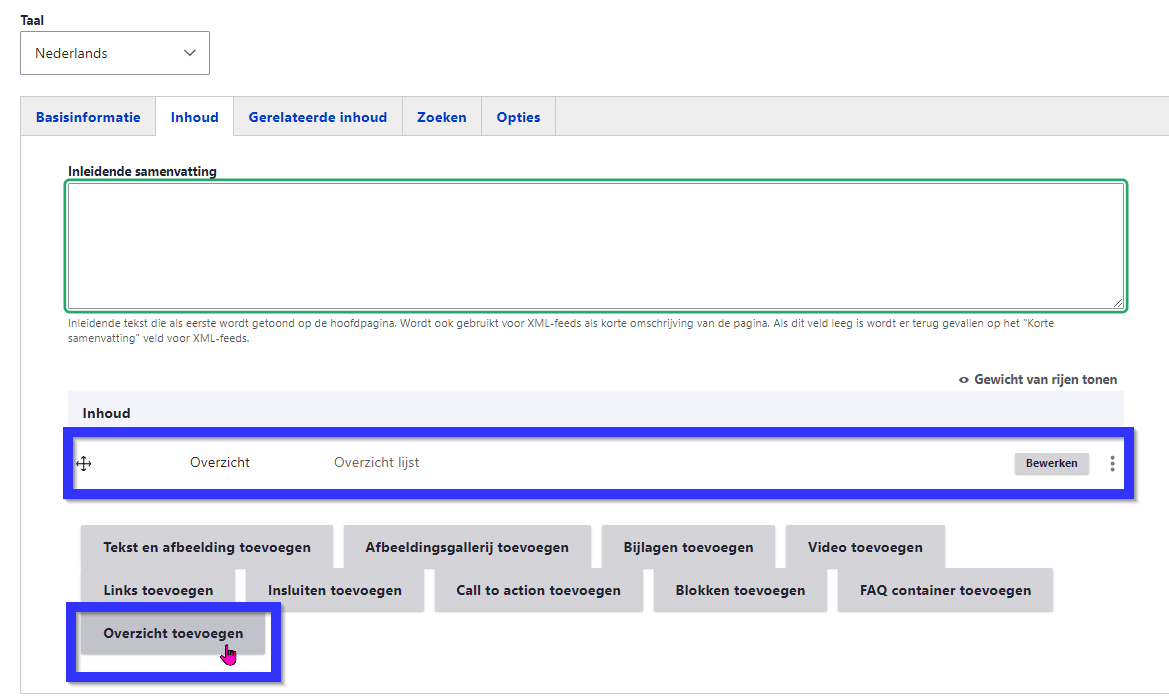Click Call to action toevoegen
1169x698 pixels.
(x=538, y=590)
